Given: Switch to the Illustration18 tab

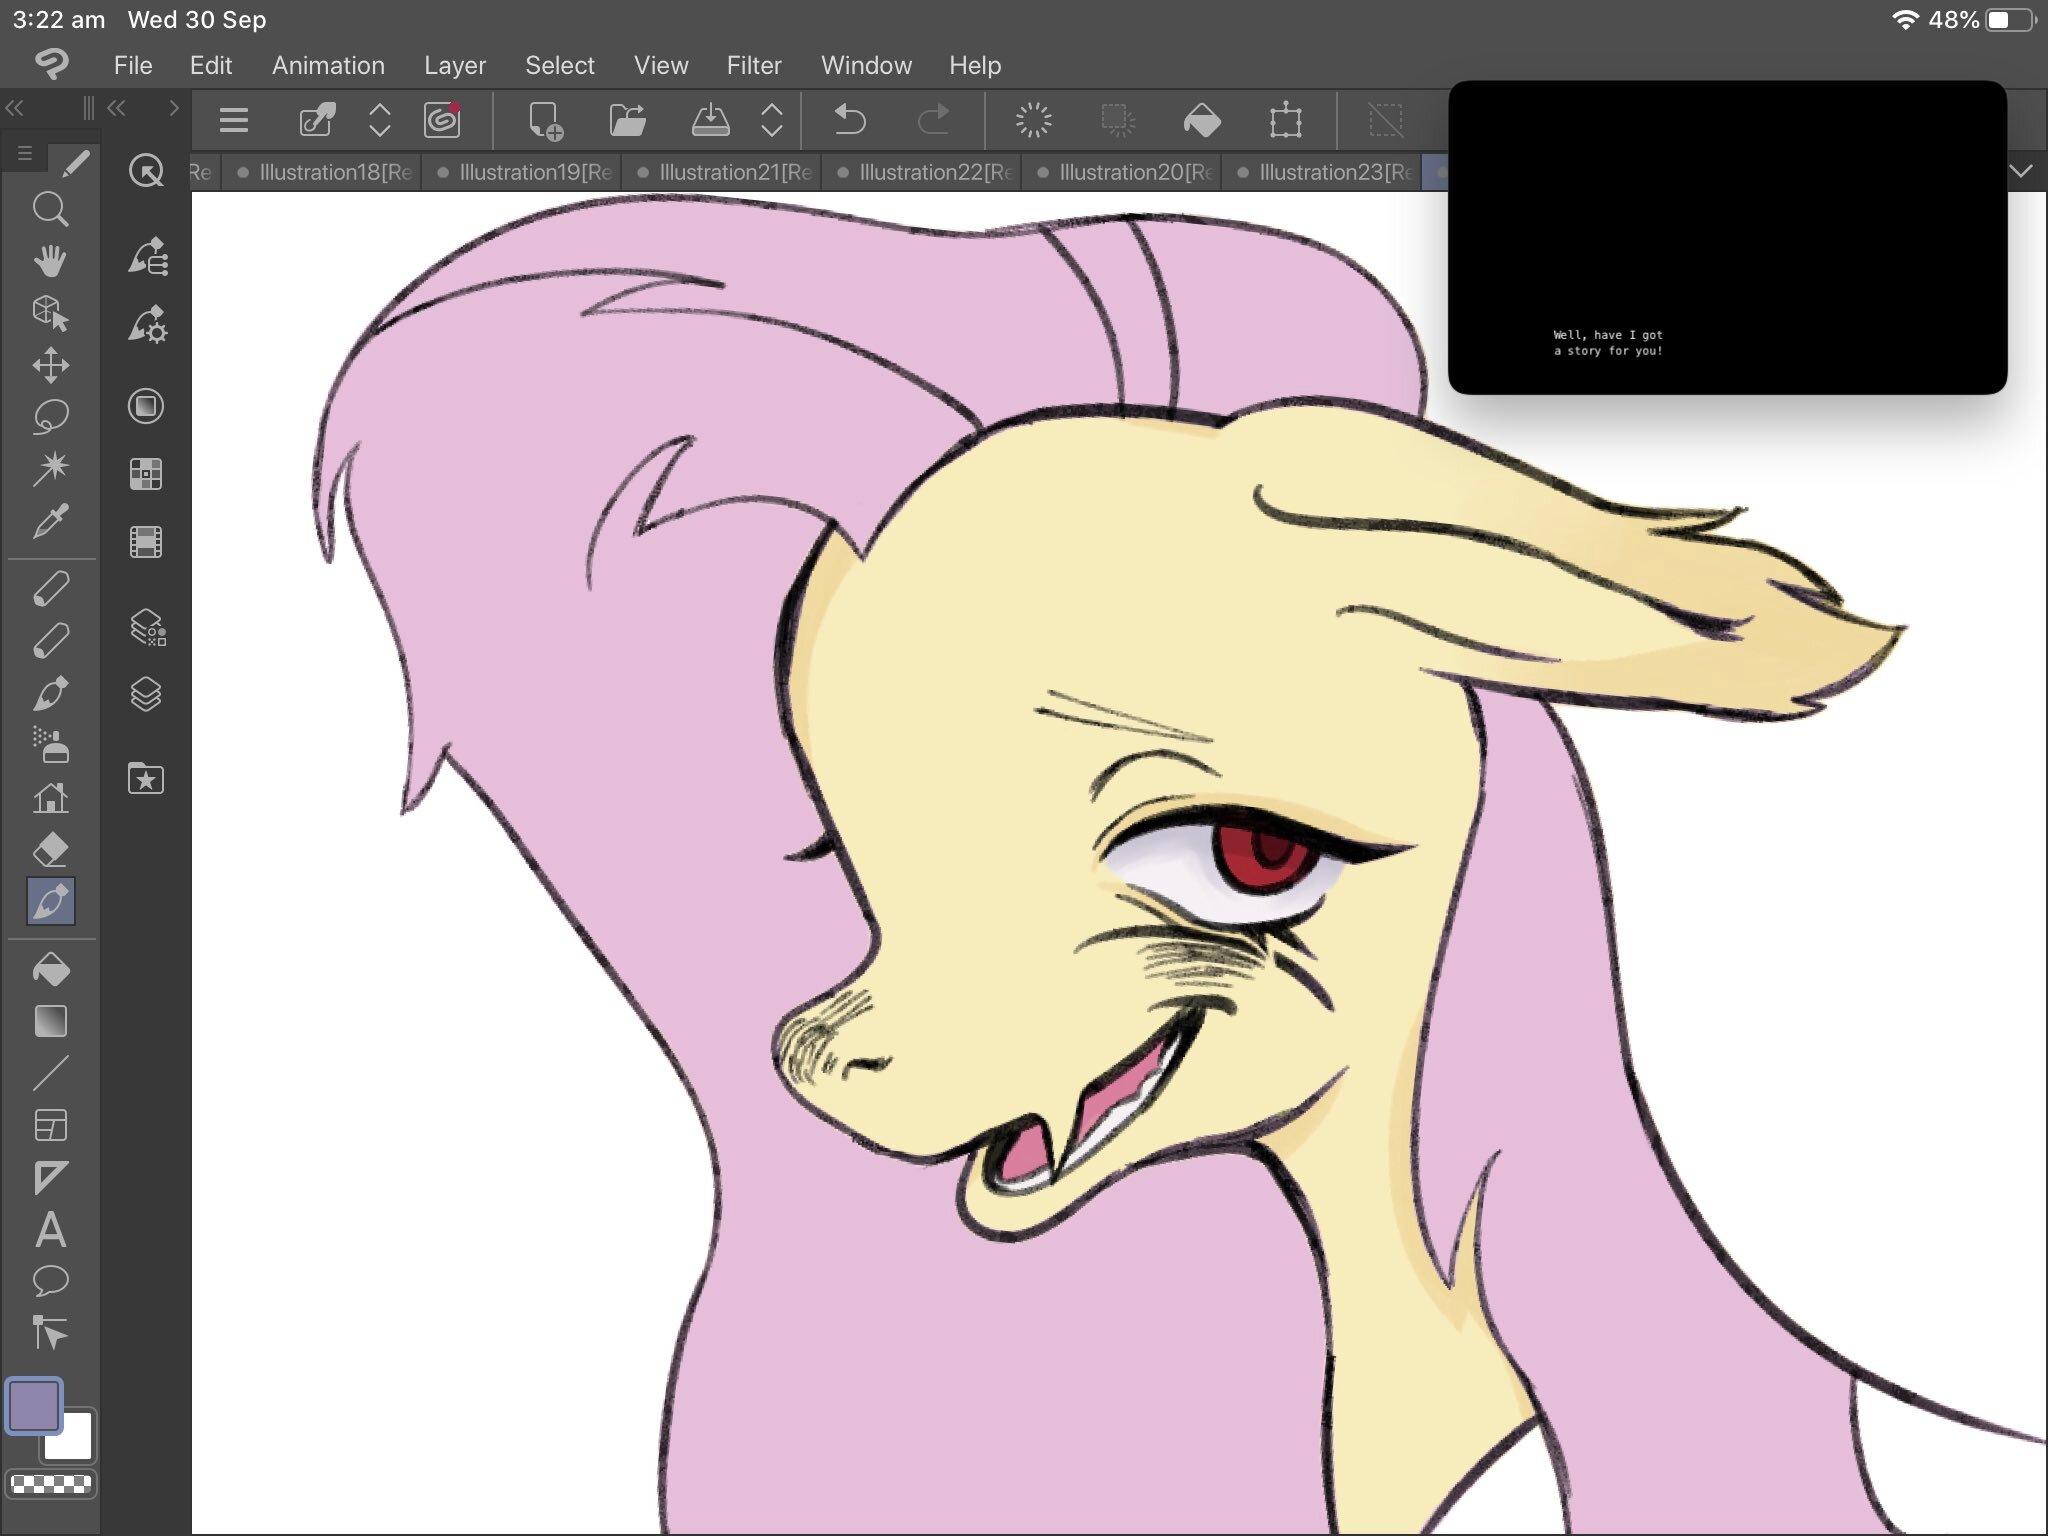Looking at the screenshot, I should 322,172.
